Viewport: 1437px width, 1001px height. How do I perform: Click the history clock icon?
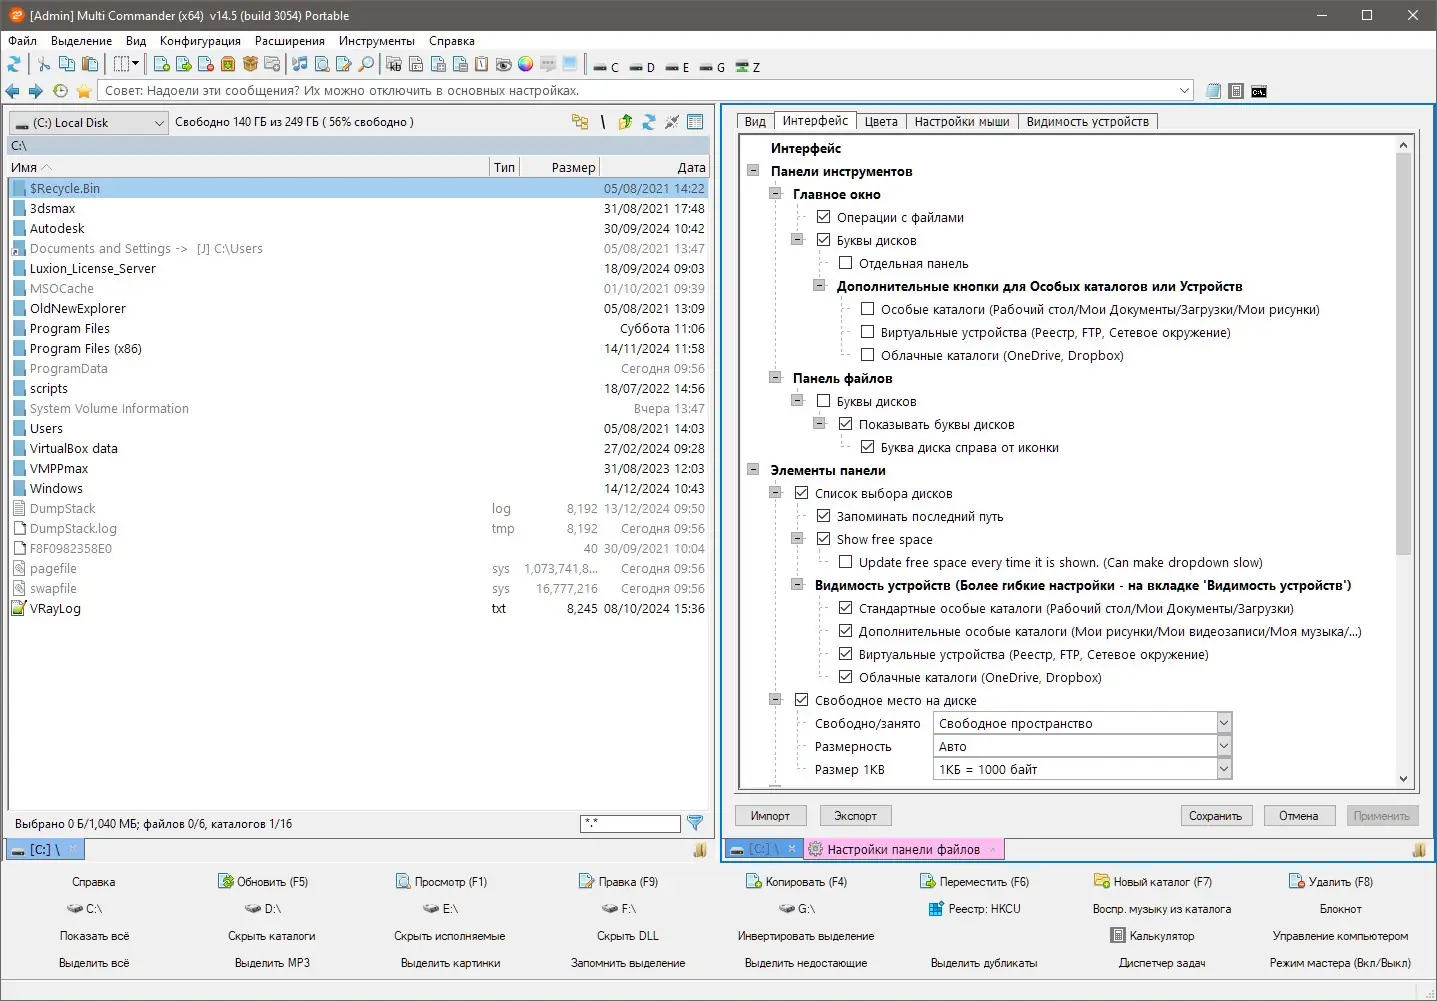(x=60, y=91)
